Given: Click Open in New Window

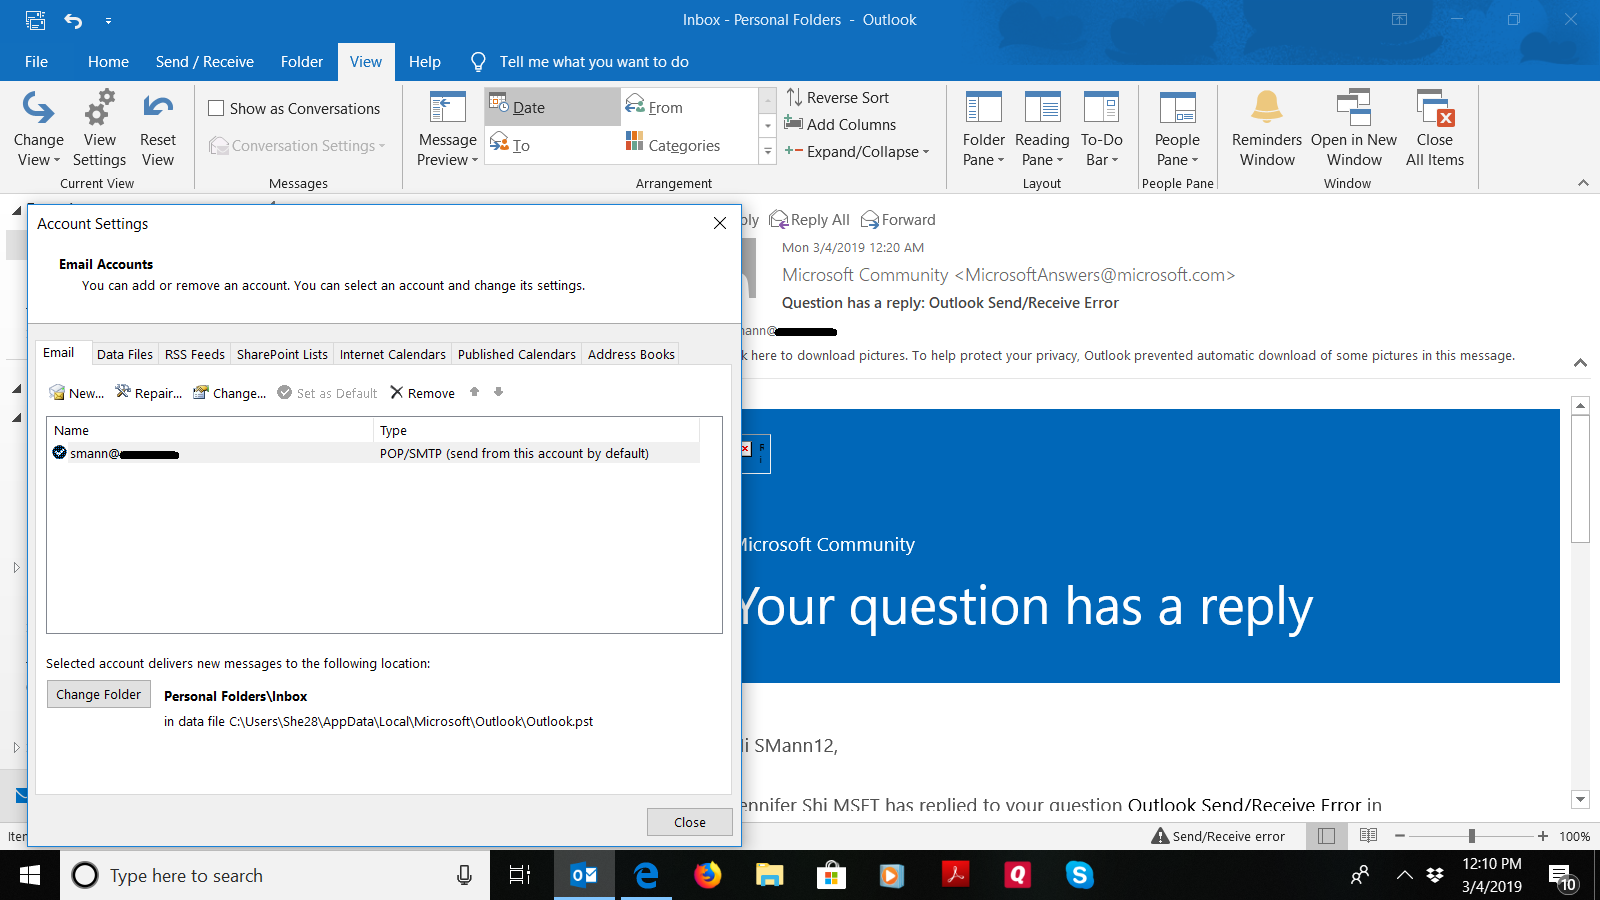Looking at the screenshot, I should point(1354,129).
